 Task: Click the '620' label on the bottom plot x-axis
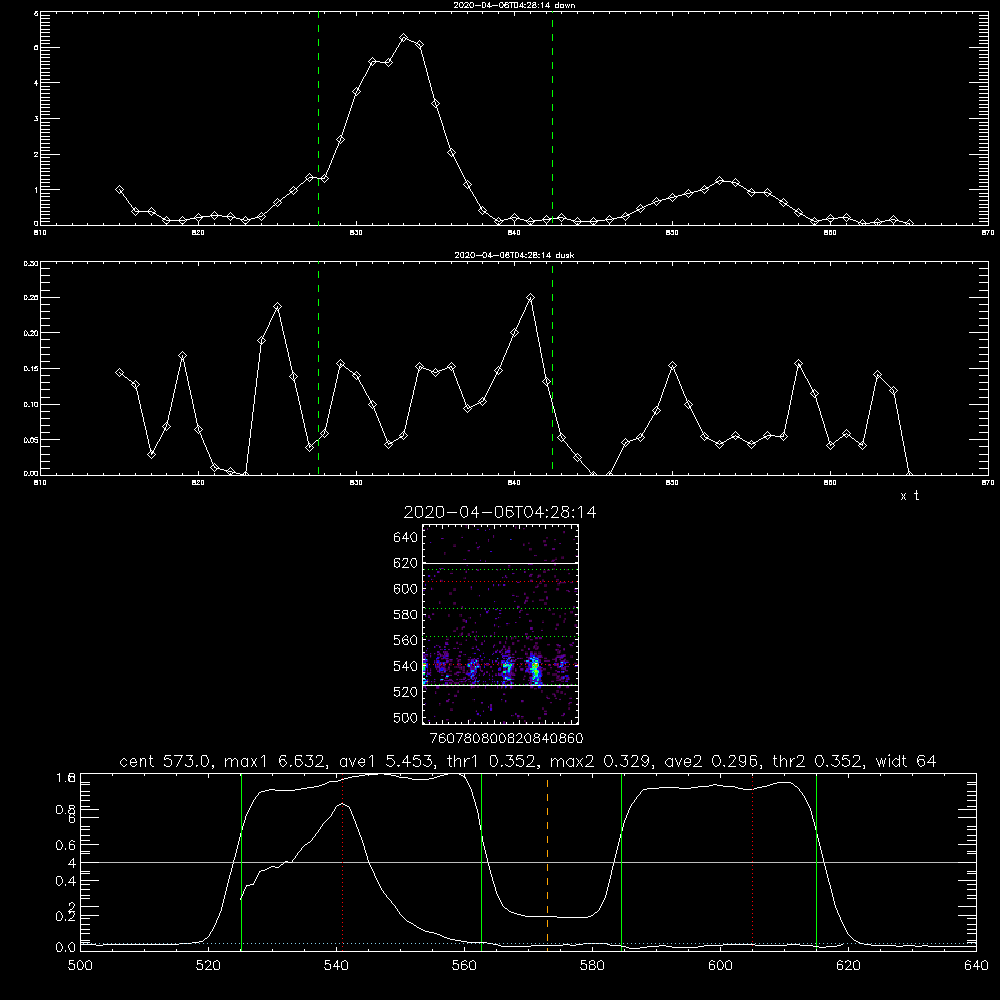point(848,966)
